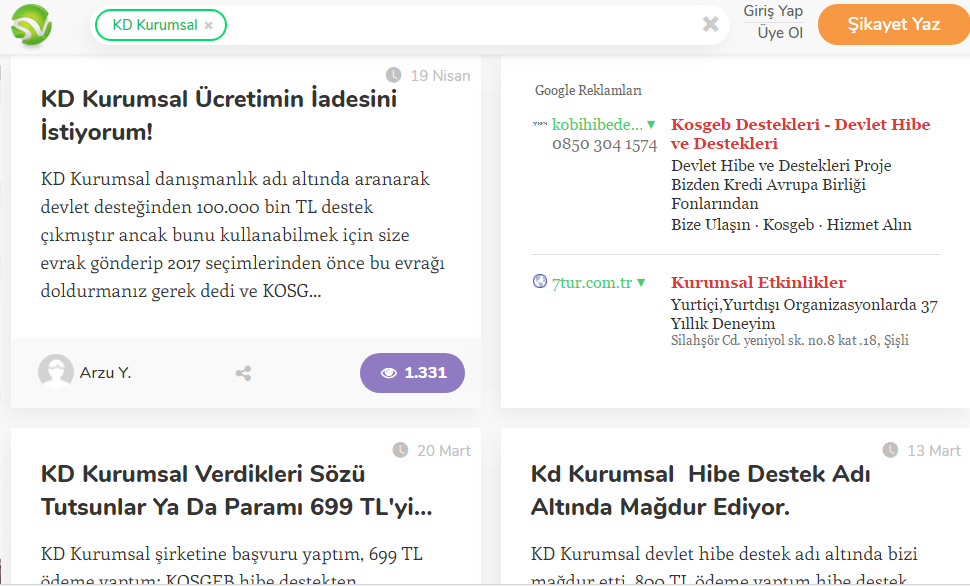
Task: Select the 13 Mart date text
Action: click(x=934, y=450)
